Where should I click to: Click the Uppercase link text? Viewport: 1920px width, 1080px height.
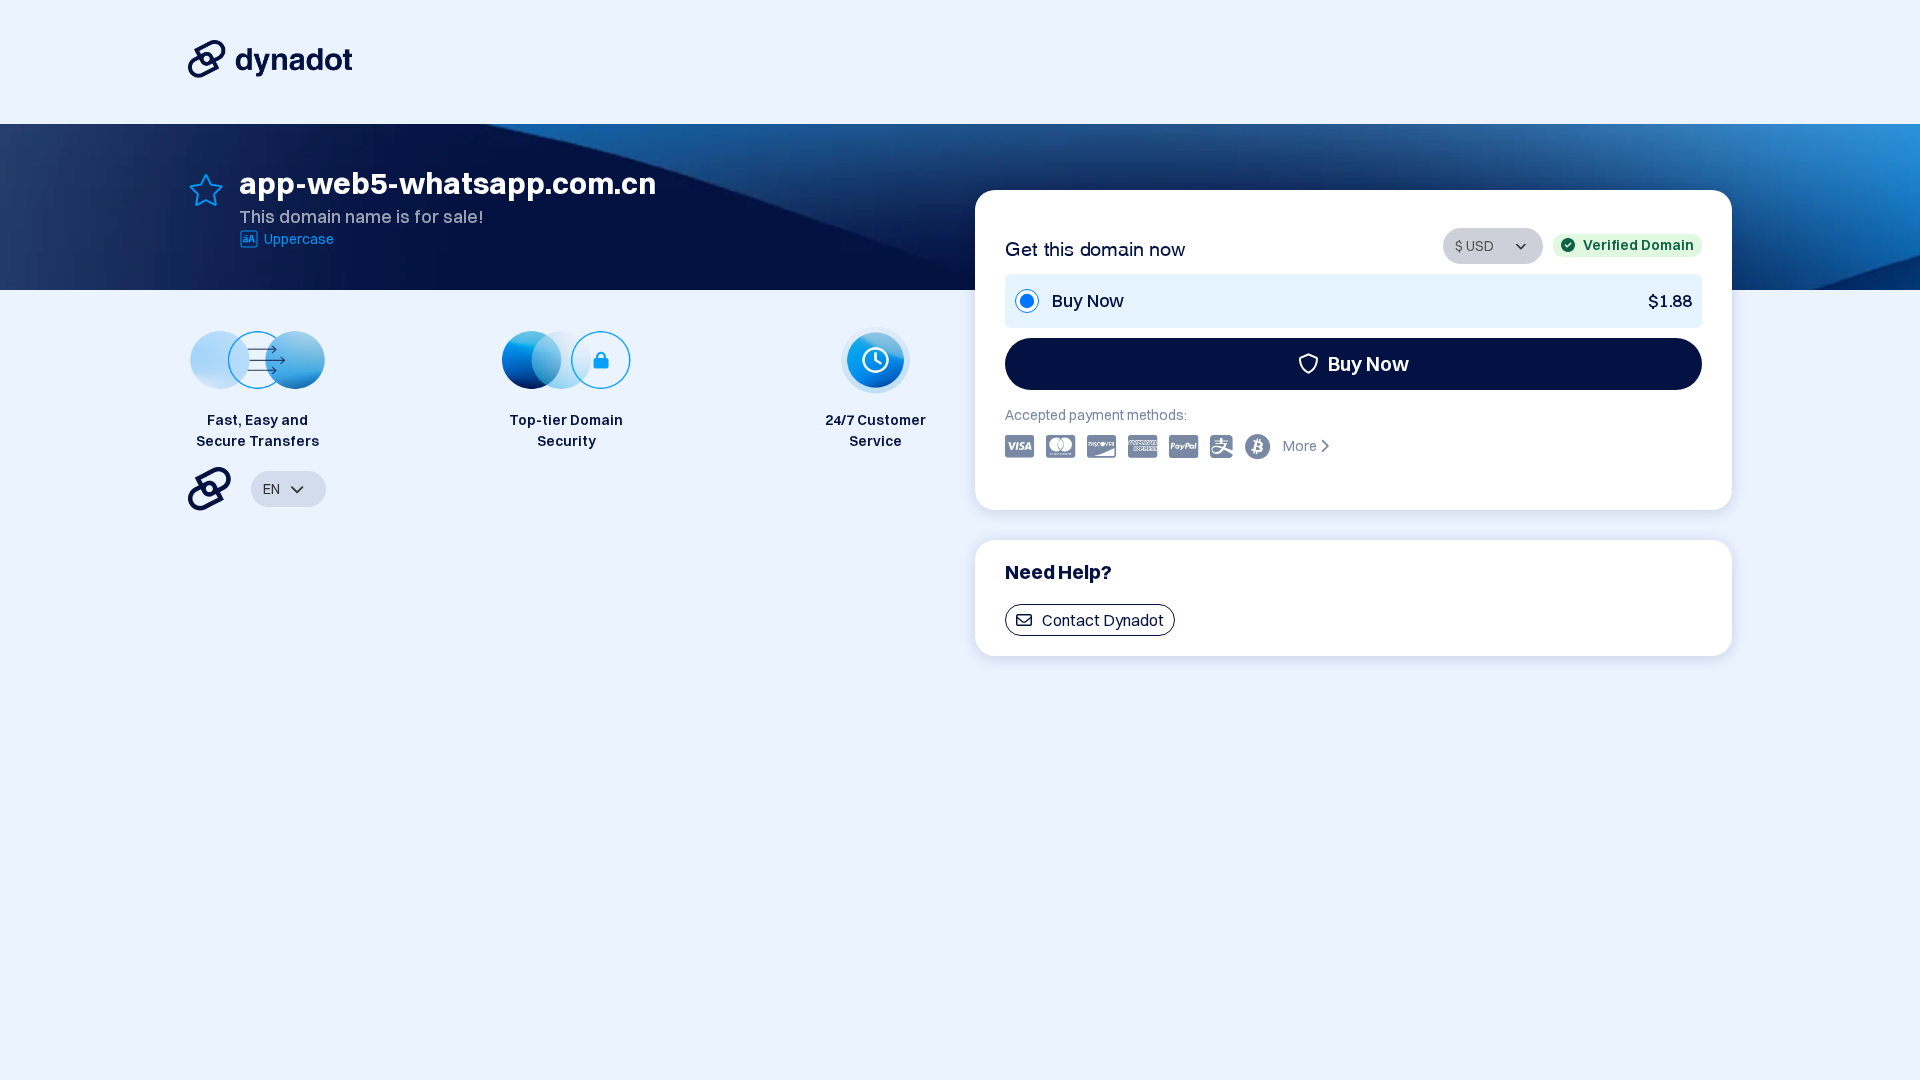pyautogui.click(x=299, y=239)
